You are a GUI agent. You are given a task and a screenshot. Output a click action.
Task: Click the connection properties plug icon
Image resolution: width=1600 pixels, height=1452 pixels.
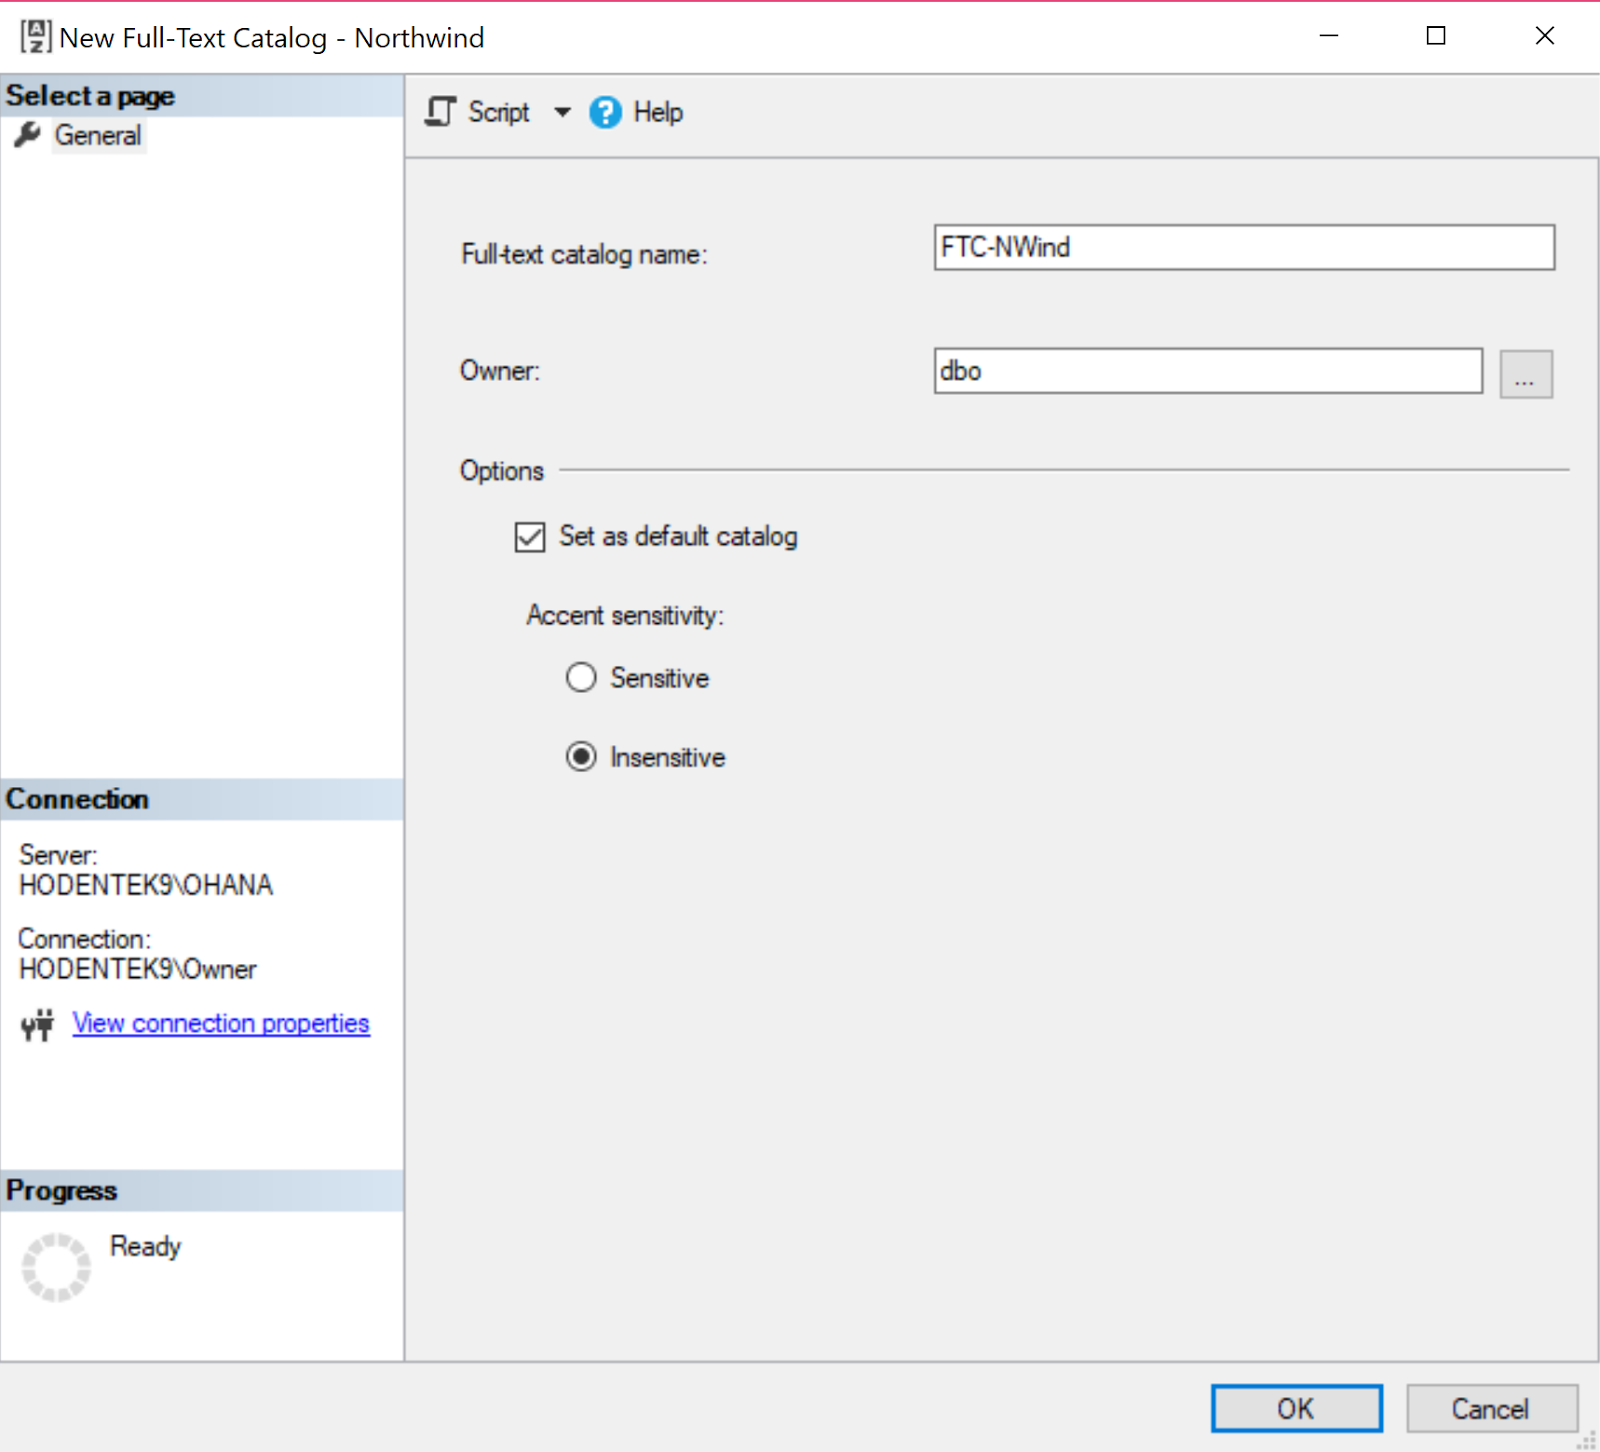(36, 1025)
